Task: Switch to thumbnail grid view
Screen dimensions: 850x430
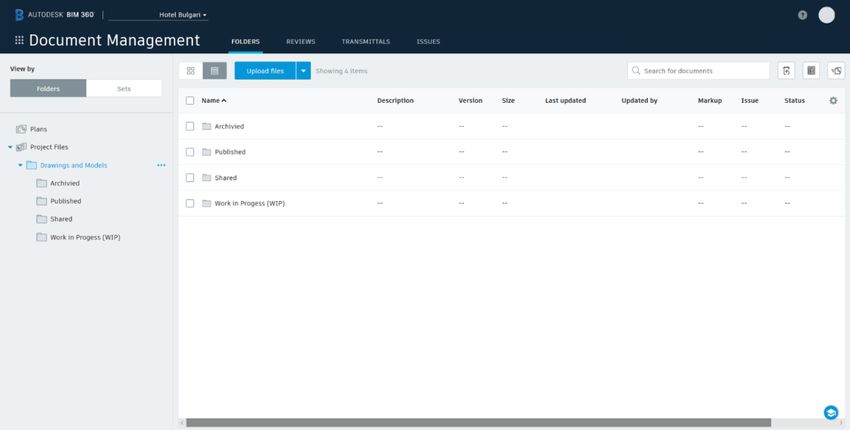Action: click(x=190, y=71)
